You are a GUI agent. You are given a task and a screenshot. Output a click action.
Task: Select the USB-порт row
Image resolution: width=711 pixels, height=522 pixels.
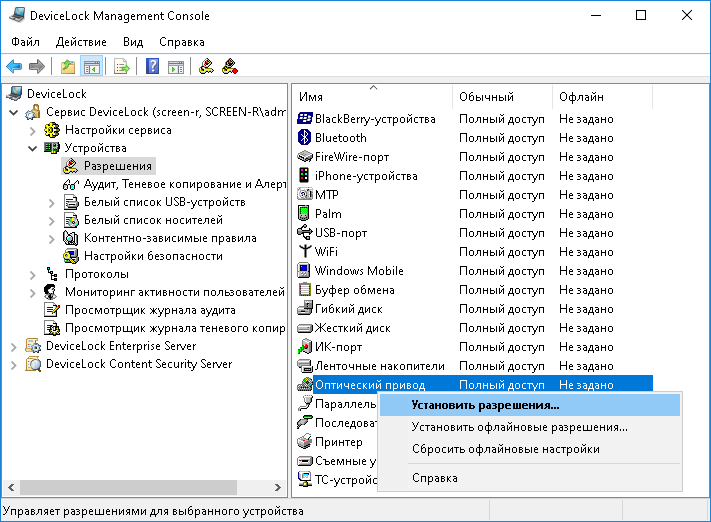340,233
